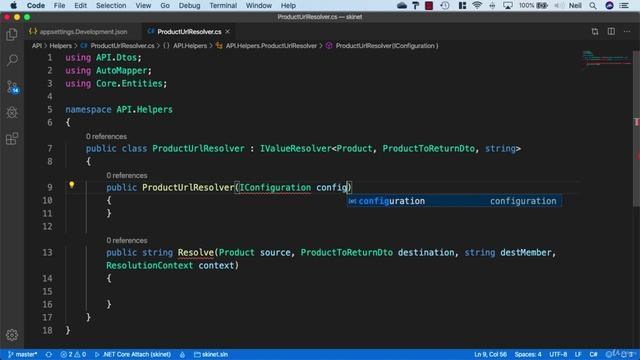Split the editor to the right
This screenshot has width=640, height=360.
pos(611,31)
